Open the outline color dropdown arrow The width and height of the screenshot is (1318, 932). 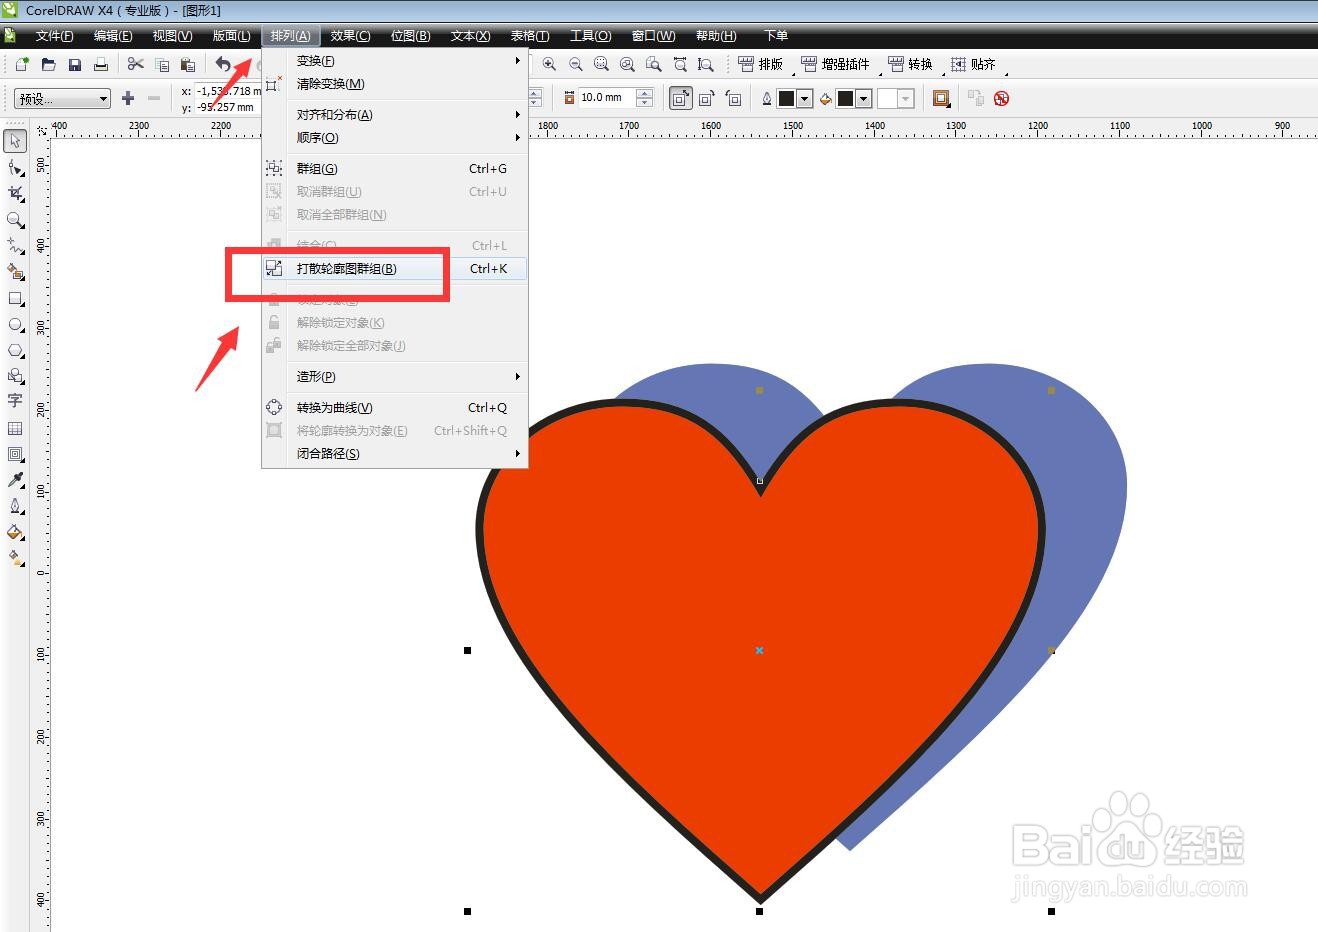[x=804, y=98]
